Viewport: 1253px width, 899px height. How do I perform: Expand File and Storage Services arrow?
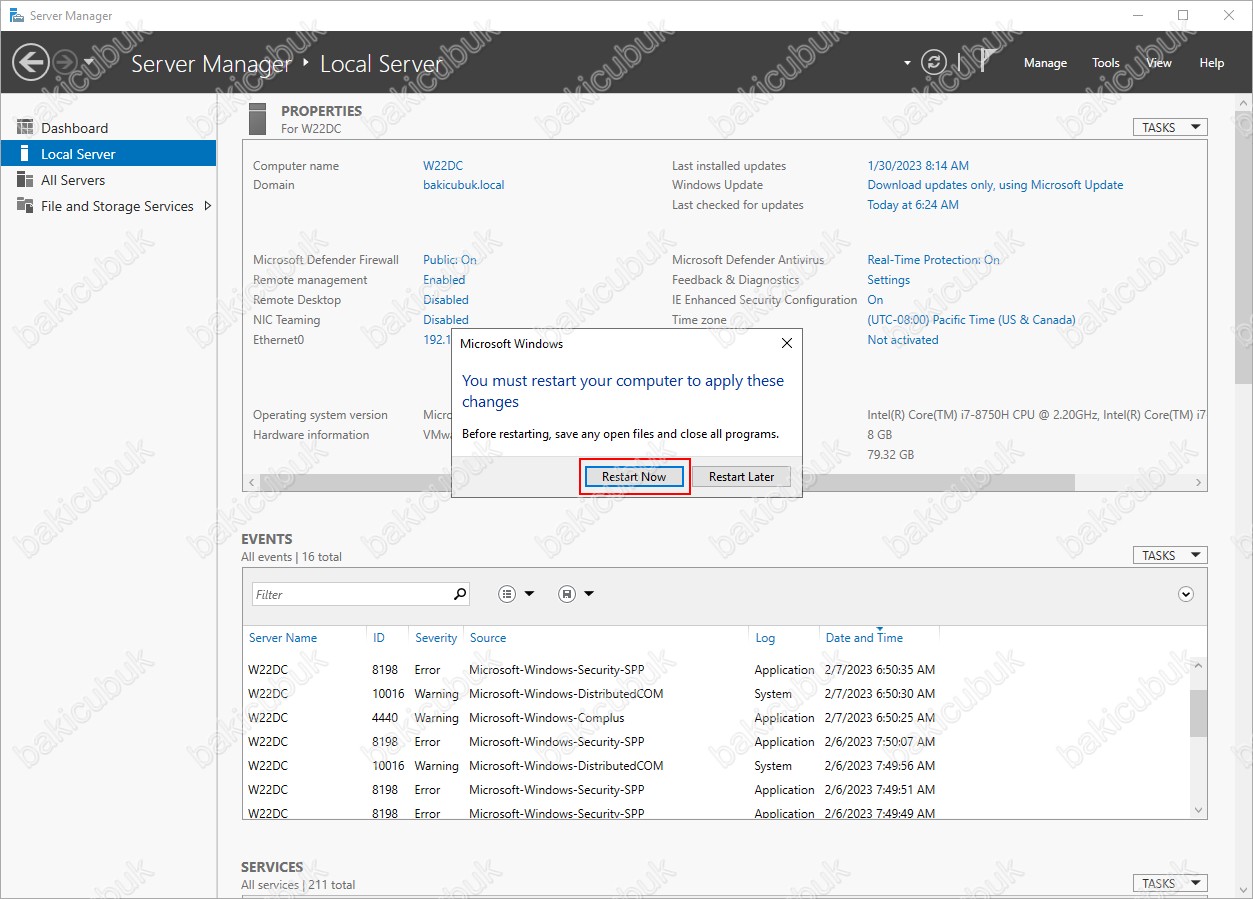[x=207, y=206]
